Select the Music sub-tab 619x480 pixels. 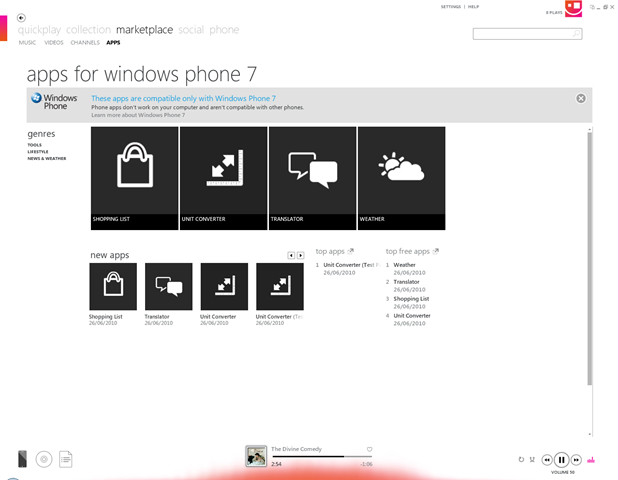click(x=27, y=43)
